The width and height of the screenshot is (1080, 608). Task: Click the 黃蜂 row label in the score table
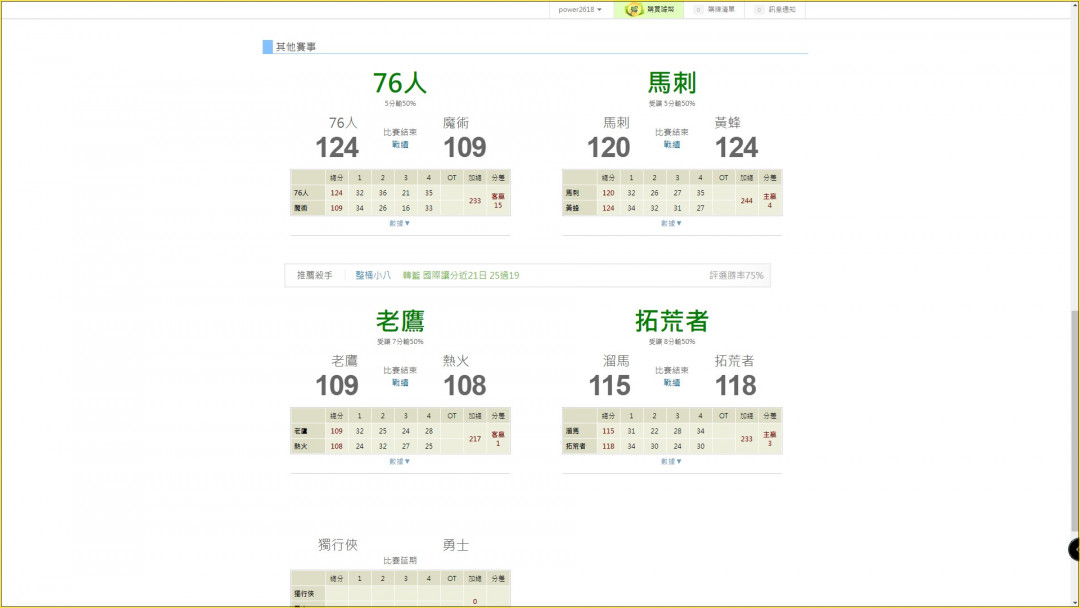click(x=572, y=208)
